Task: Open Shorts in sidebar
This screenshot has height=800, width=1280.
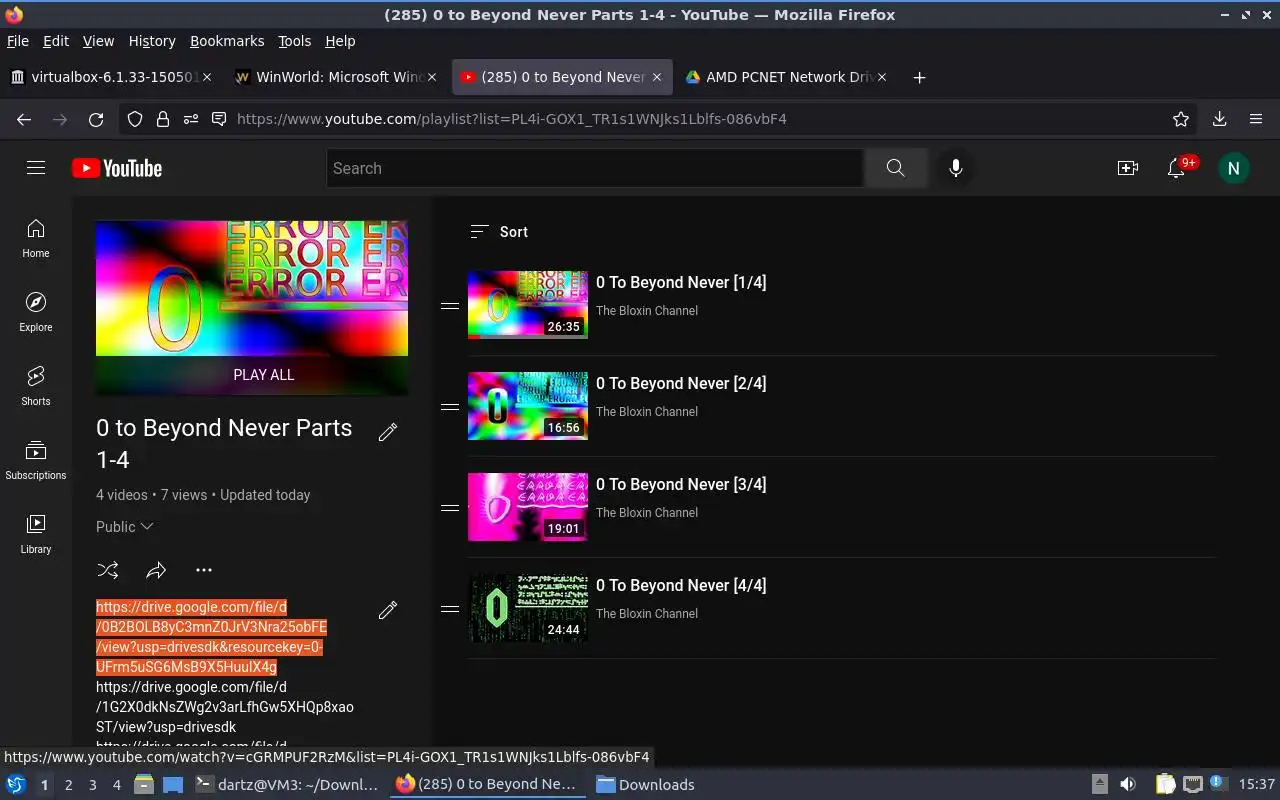Action: point(36,386)
